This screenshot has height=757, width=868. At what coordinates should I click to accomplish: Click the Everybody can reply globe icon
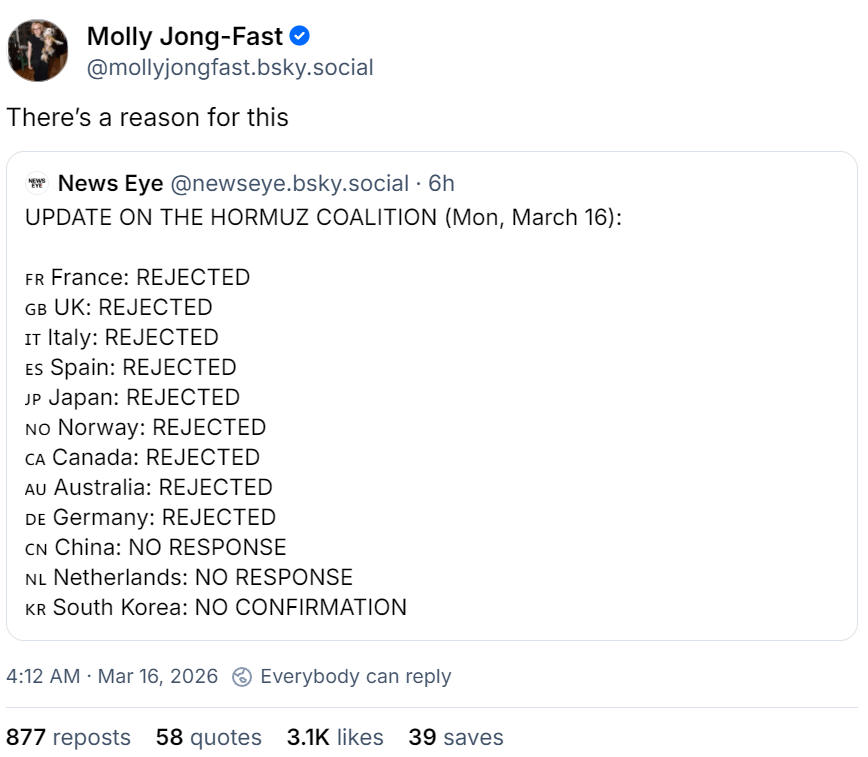click(x=241, y=677)
